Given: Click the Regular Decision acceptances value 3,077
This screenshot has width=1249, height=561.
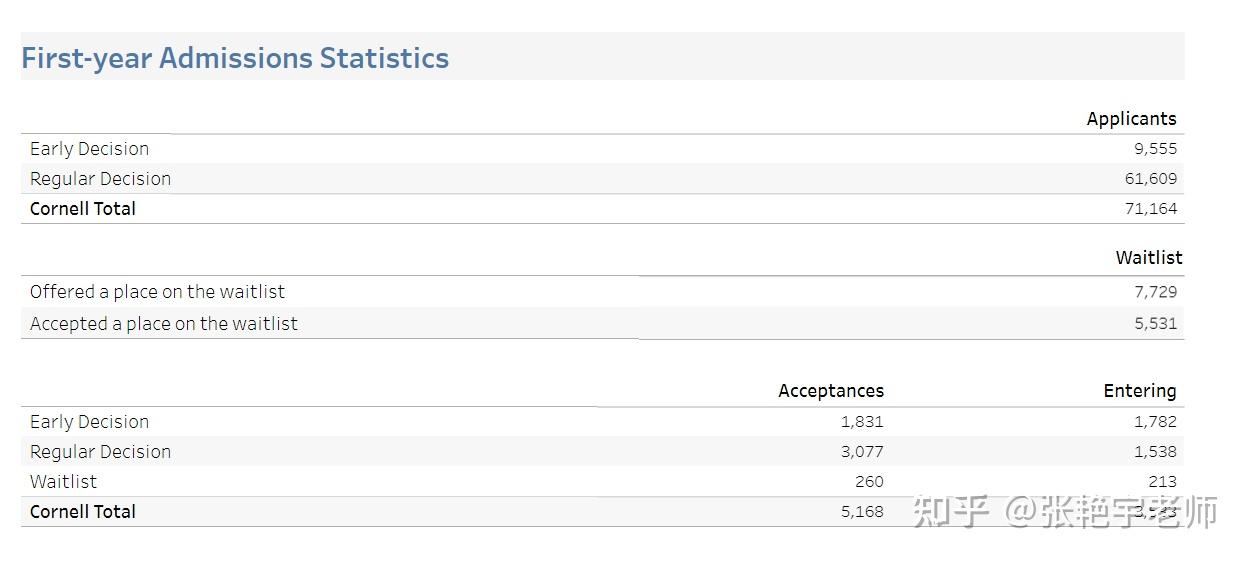Looking at the screenshot, I should pyautogui.click(x=861, y=451).
